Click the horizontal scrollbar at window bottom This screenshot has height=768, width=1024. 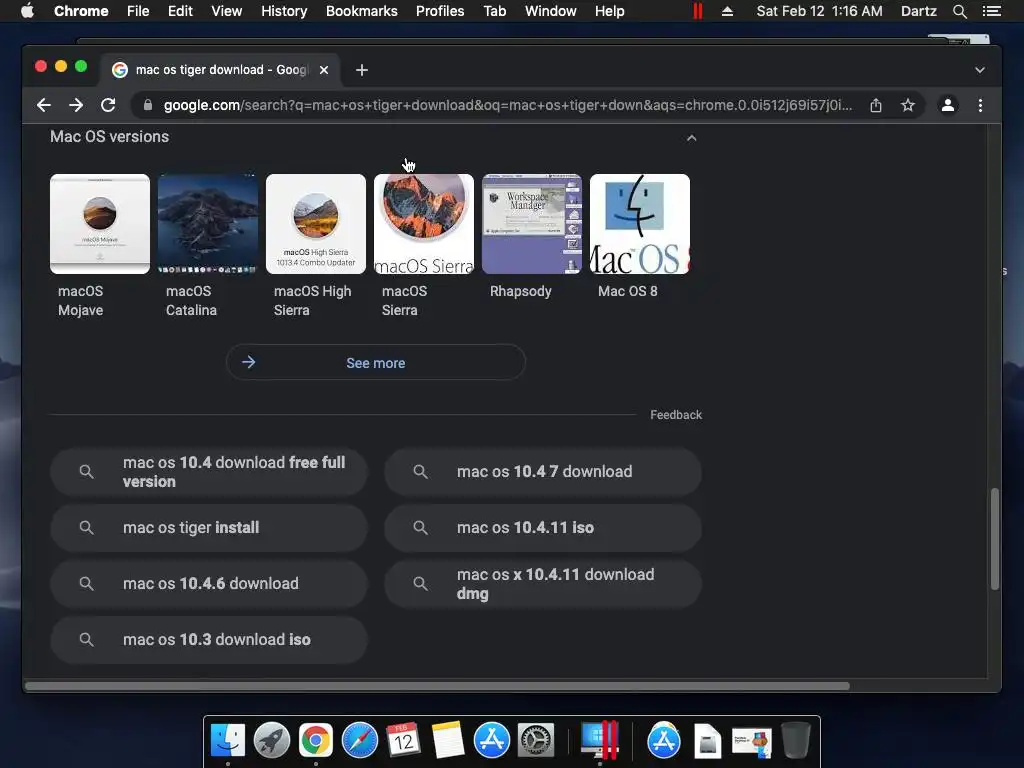click(x=438, y=686)
